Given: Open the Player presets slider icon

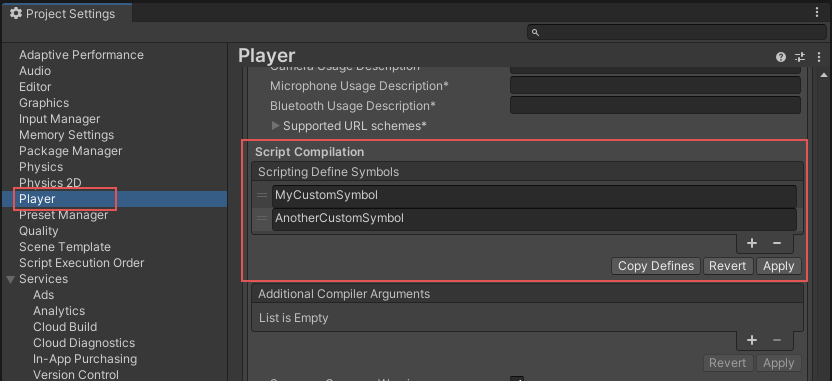Looking at the screenshot, I should (x=800, y=57).
